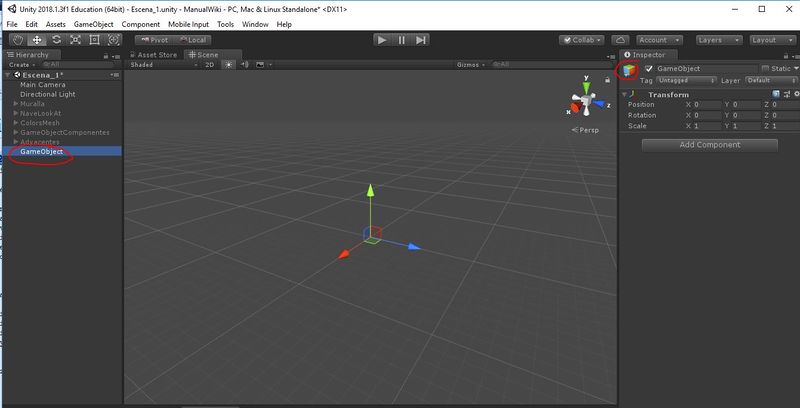Switch to the Hierarchy tab
This screenshot has width=800, height=408.
(x=32, y=55)
